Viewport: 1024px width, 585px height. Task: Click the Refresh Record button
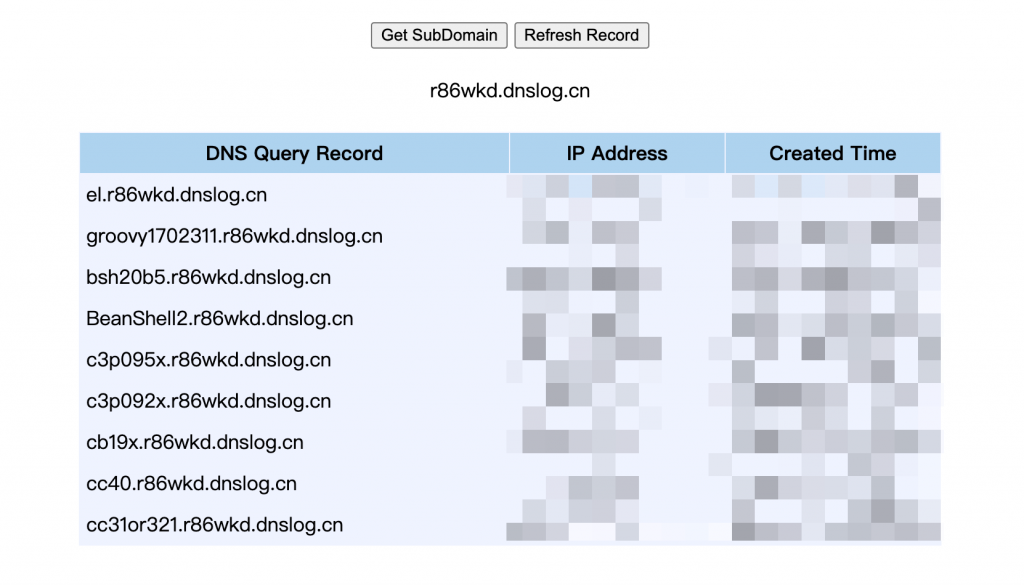pos(581,35)
